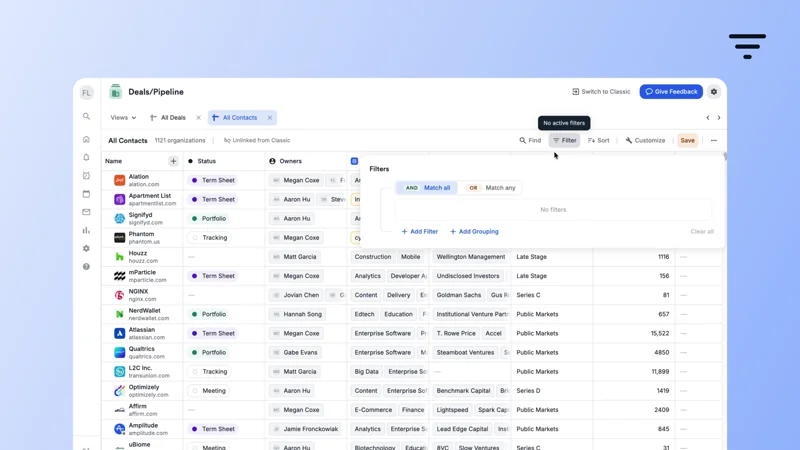Image resolution: width=800 pixels, height=450 pixels.
Task: Click the Houzz logo icon
Action: click(119, 257)
